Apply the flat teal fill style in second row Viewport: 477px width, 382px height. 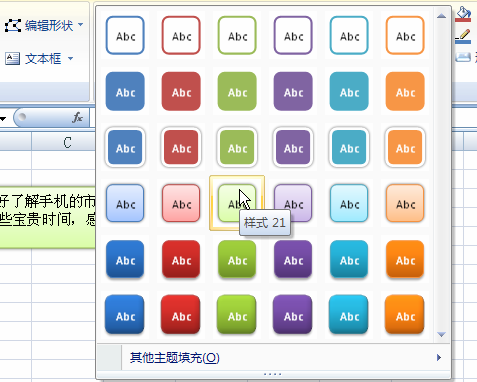[x=349, y=91]
